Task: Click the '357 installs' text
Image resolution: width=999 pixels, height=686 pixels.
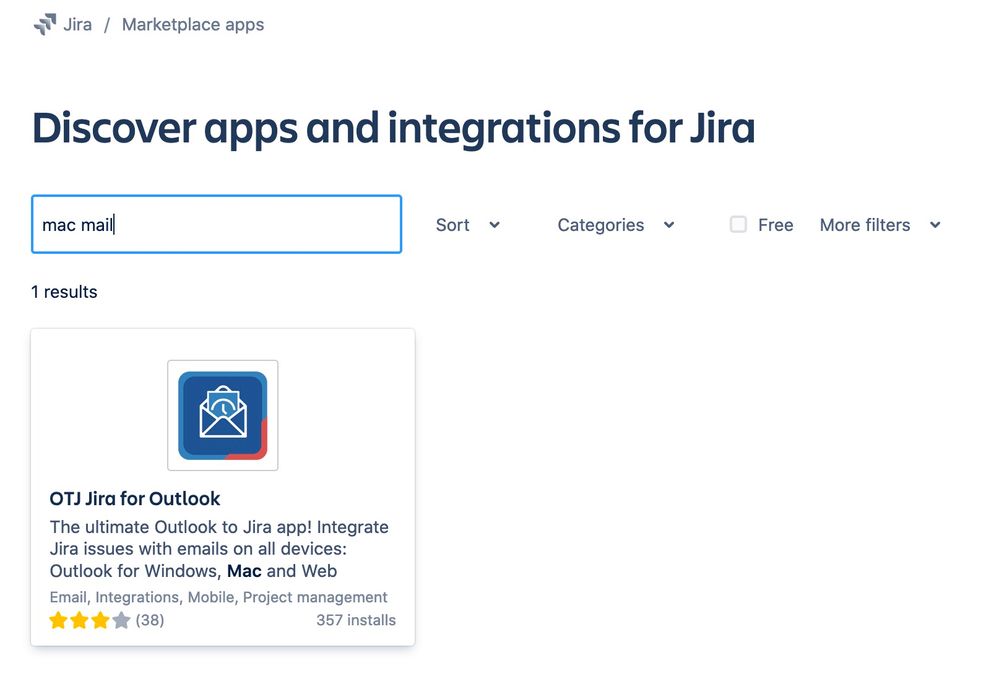Action: pos(356,620)
